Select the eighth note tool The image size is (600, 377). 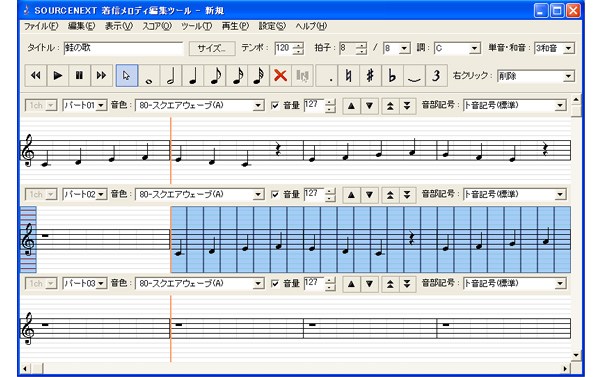pyautogui.click(x=215, y=75)
